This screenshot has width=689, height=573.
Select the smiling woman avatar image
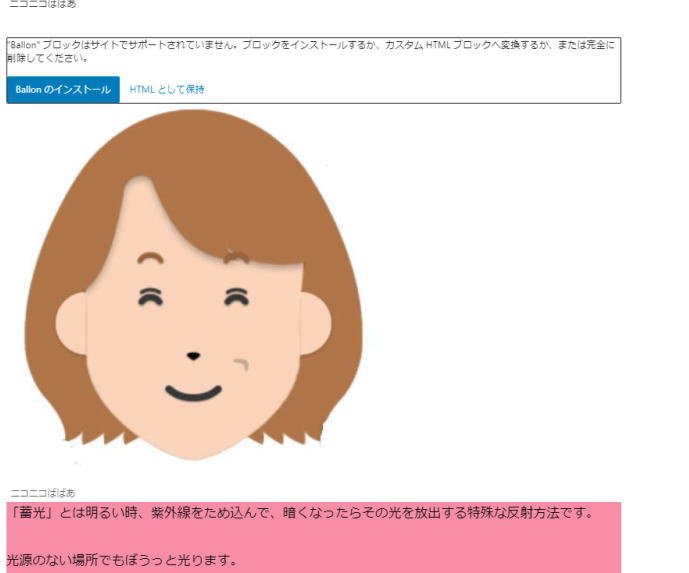tap(193, 285)
